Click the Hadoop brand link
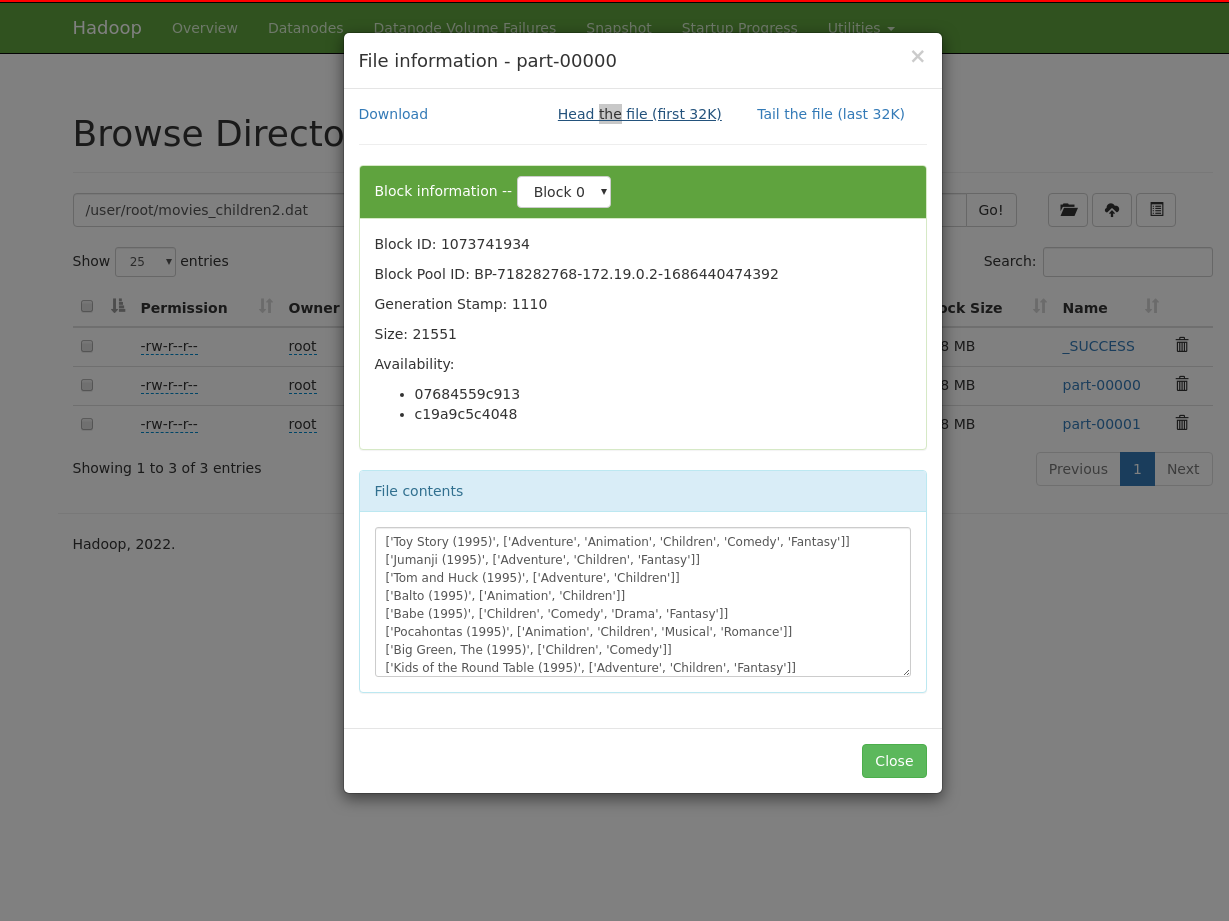1229x921 pixels. [x=107, y=28]
